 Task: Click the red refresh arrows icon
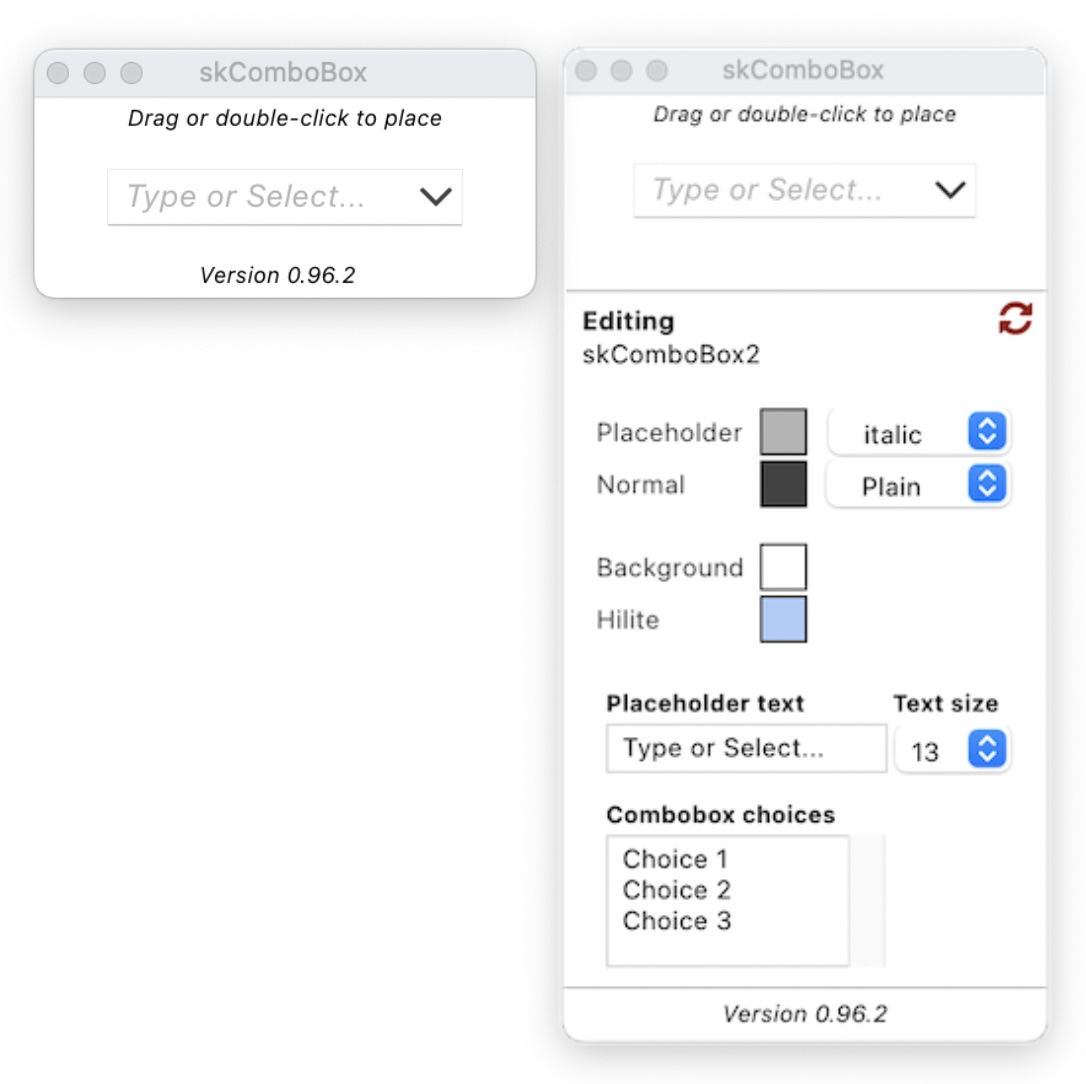coord(1015,320)
